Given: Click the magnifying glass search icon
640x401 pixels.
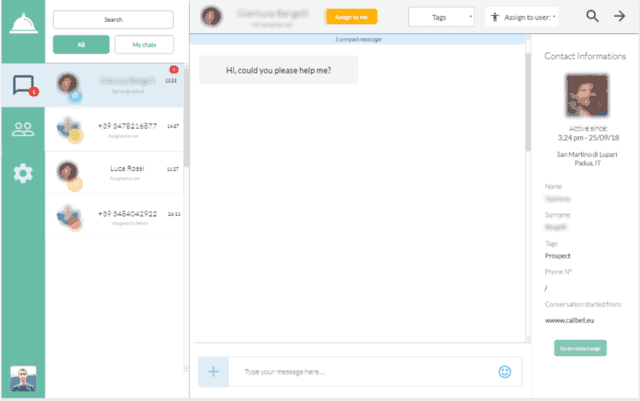Looking at the screenshot, I should (x=593, y=16).
